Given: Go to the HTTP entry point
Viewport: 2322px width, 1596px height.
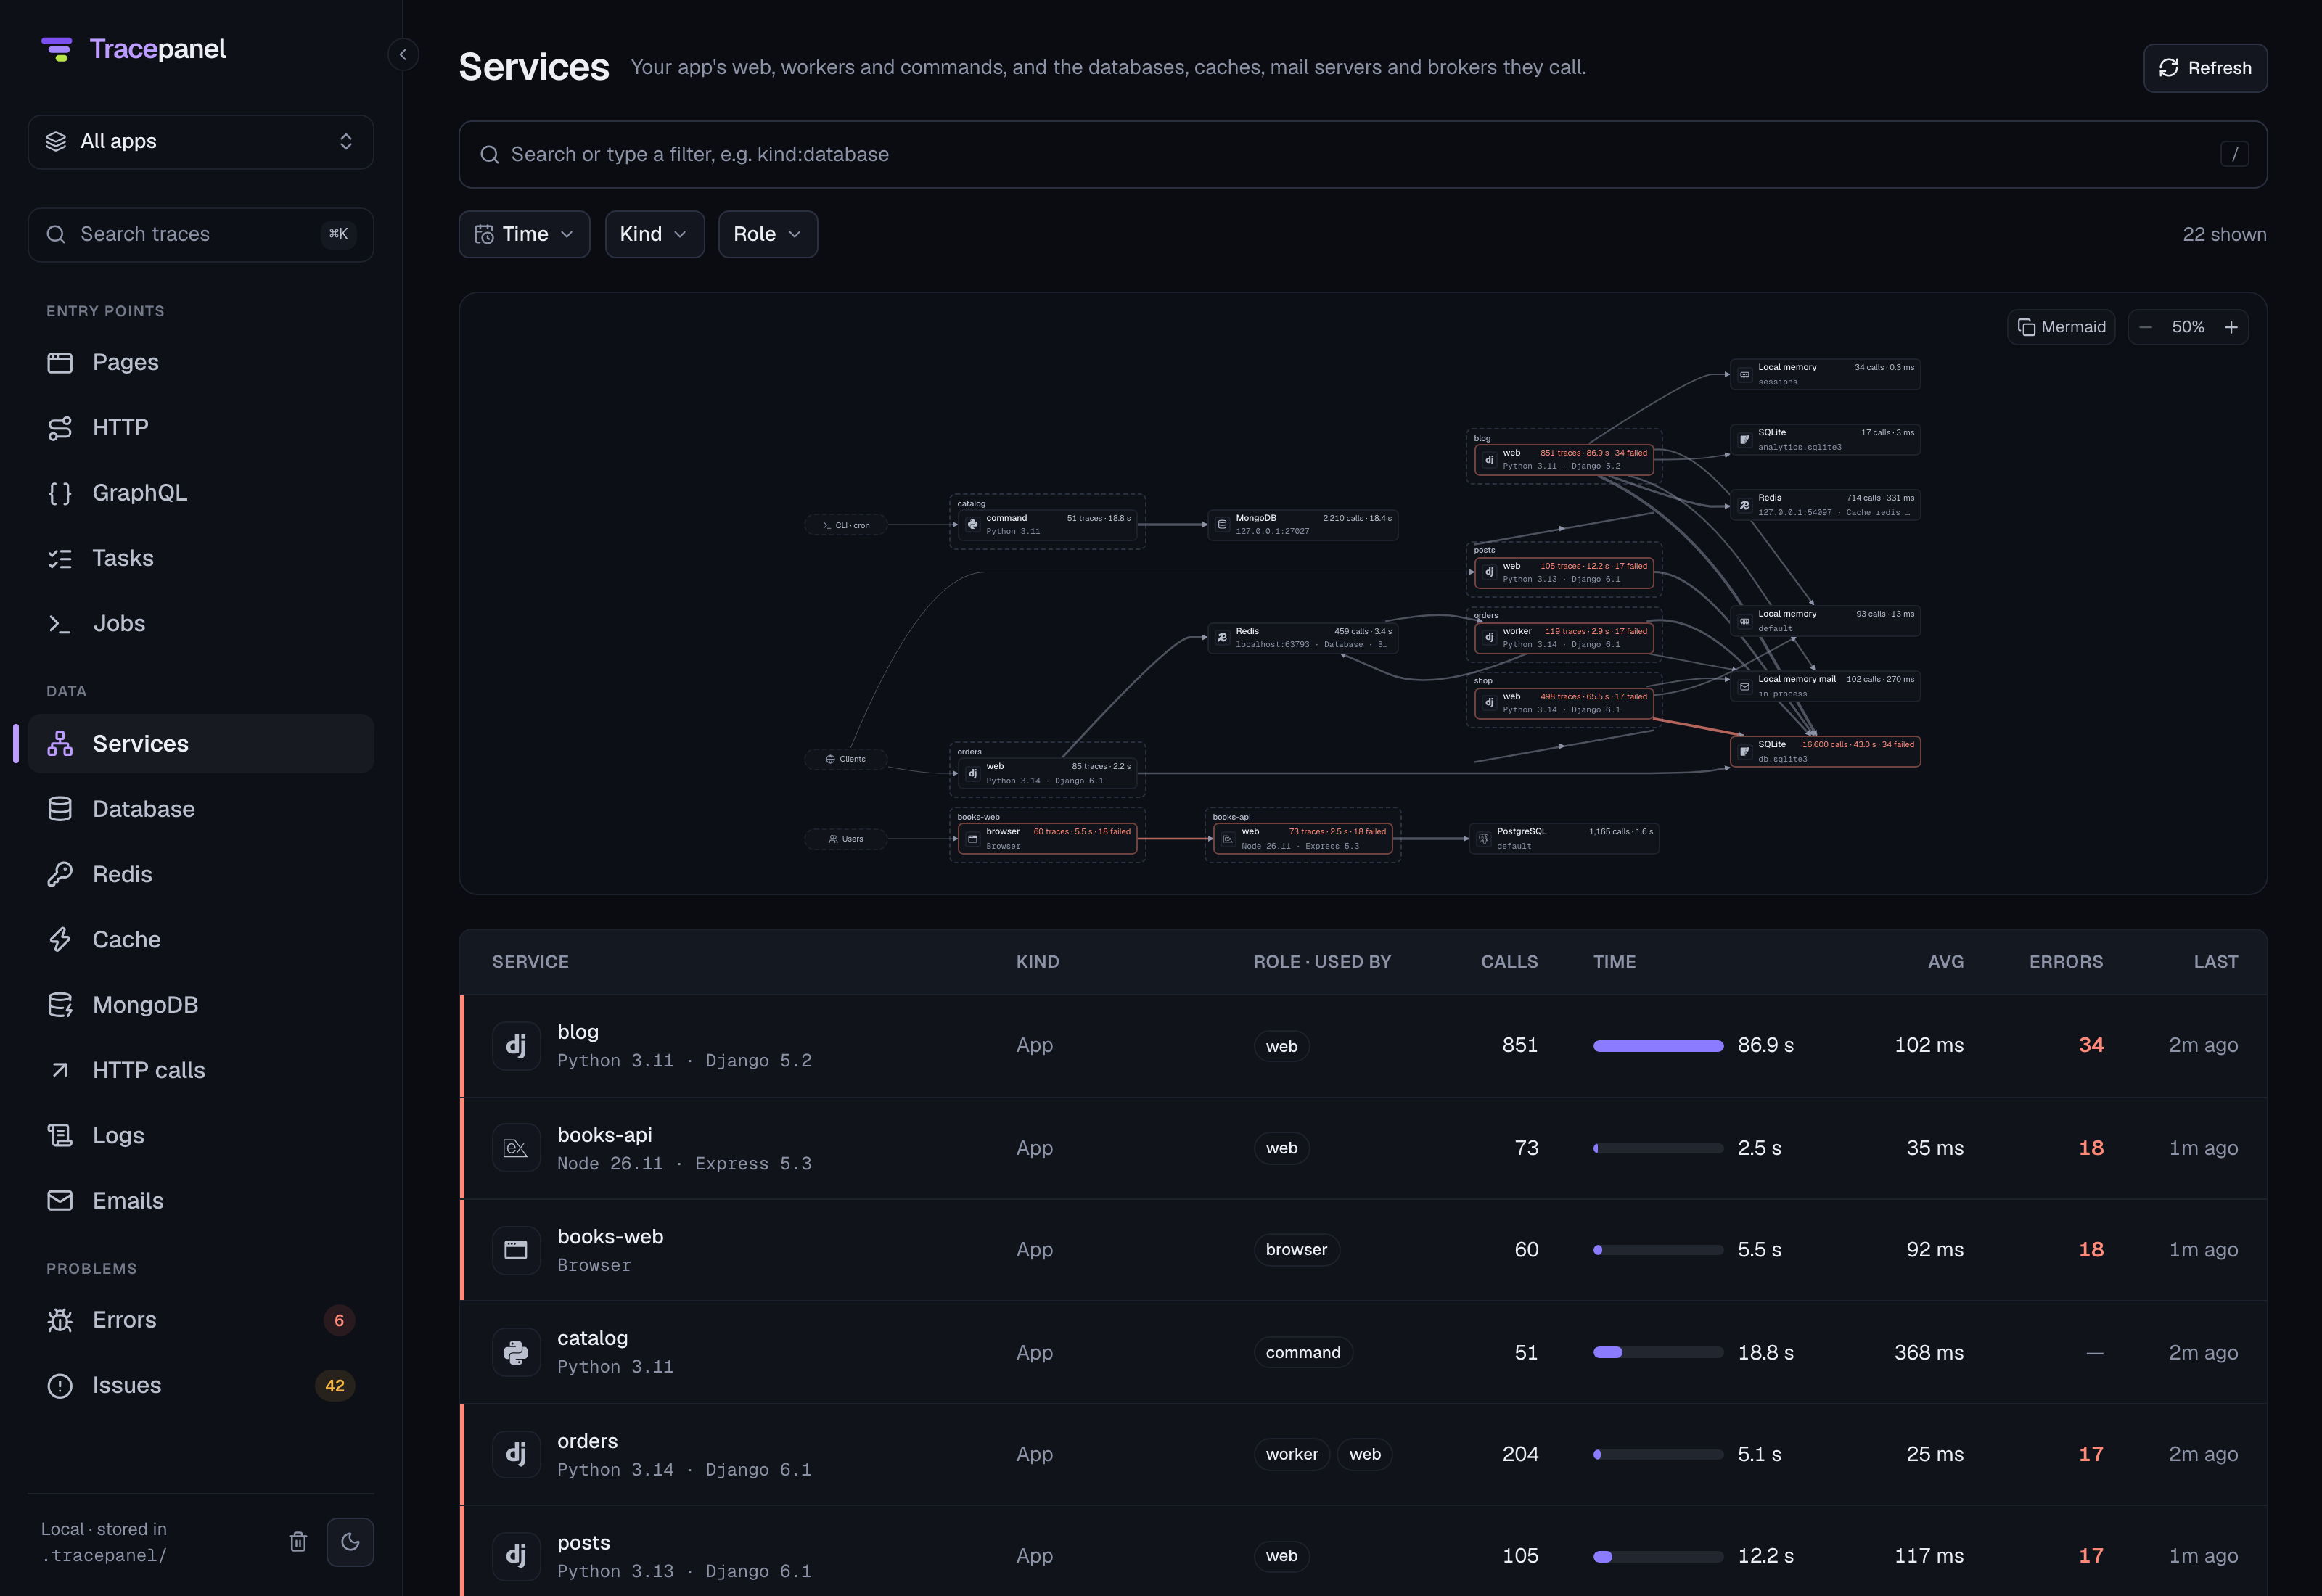Looking at the screenshot, I should pos(201,428).
